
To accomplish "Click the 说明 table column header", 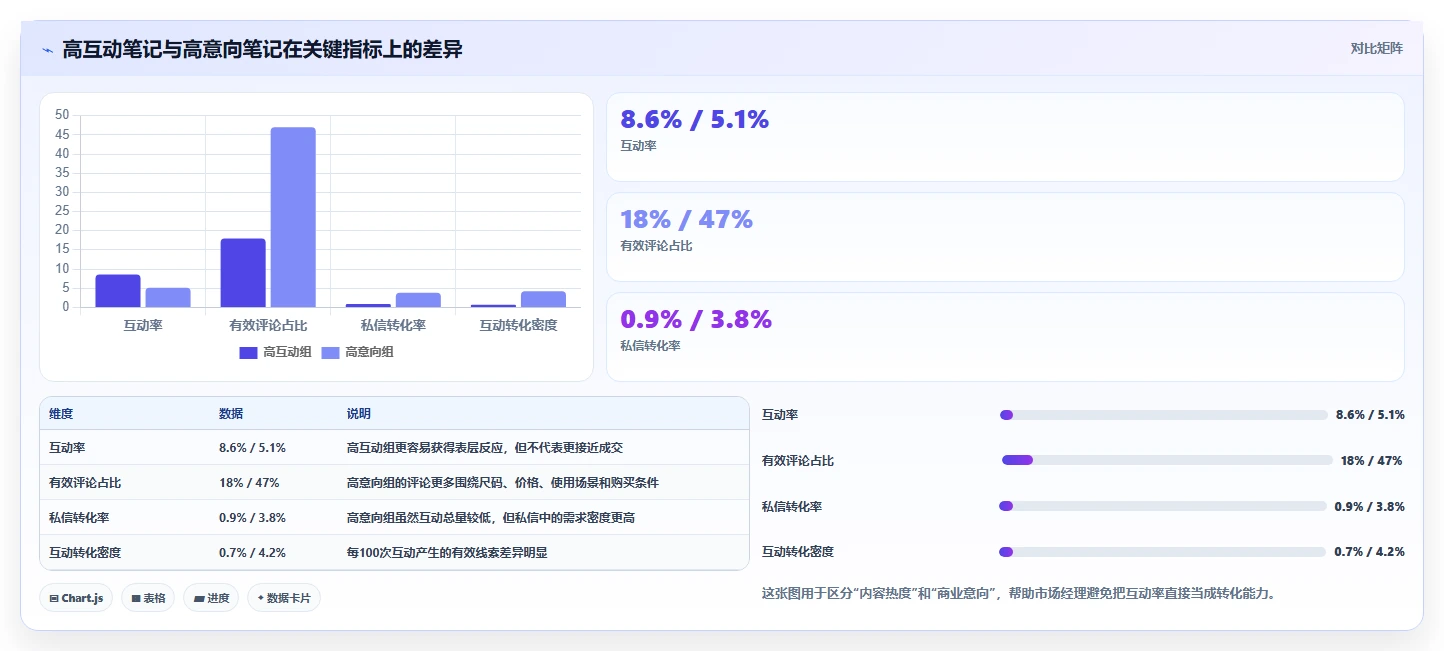I will 359,414.
